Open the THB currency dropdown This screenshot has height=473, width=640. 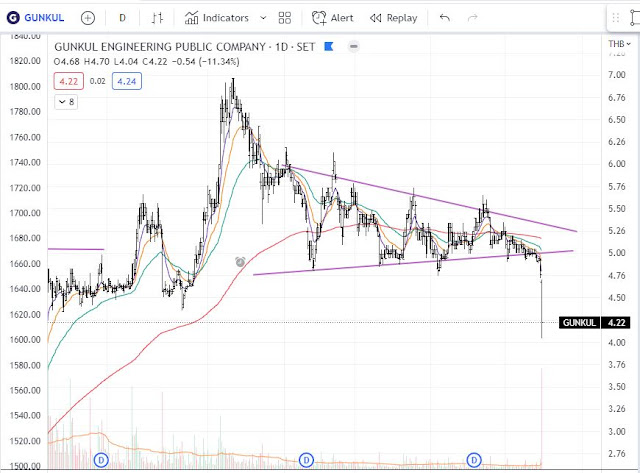tap(619, 44)
